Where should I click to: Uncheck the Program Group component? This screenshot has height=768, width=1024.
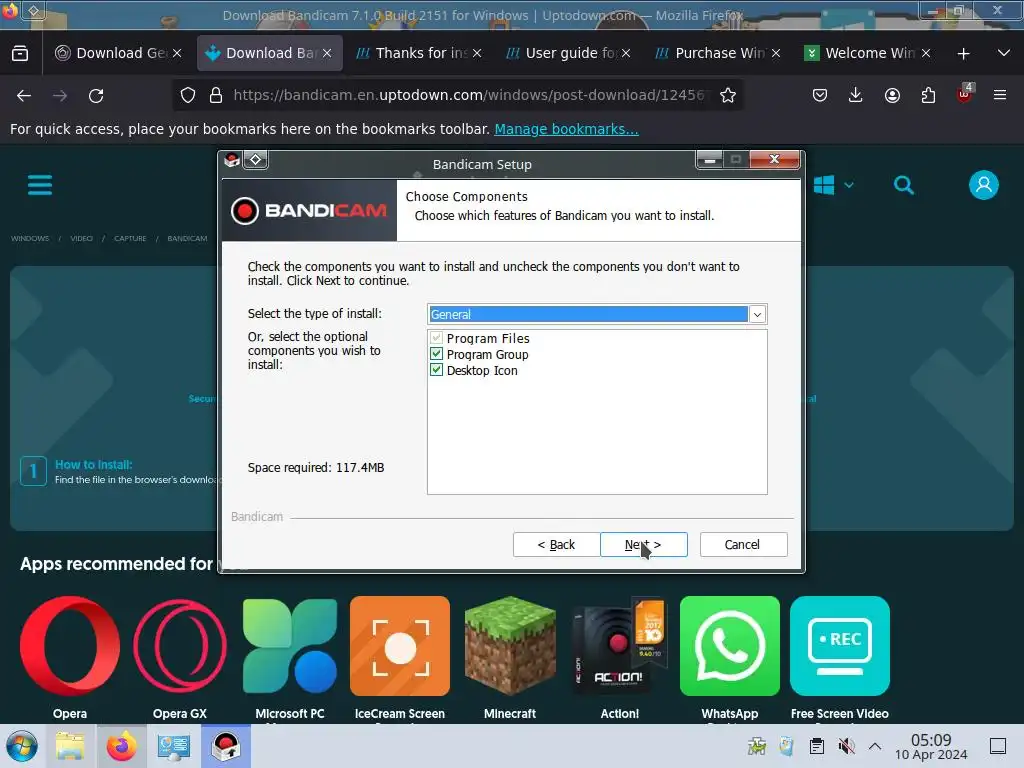(436, 354)
